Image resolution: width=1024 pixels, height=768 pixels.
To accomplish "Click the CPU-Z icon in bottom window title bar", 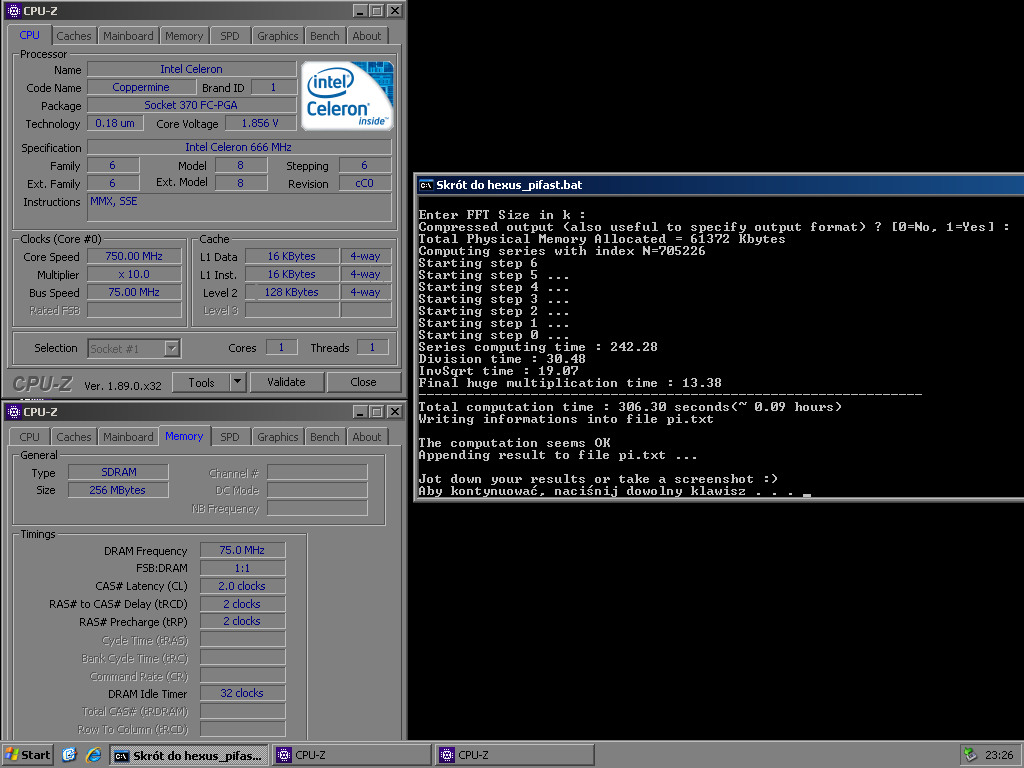I will [x=13, y=412].
